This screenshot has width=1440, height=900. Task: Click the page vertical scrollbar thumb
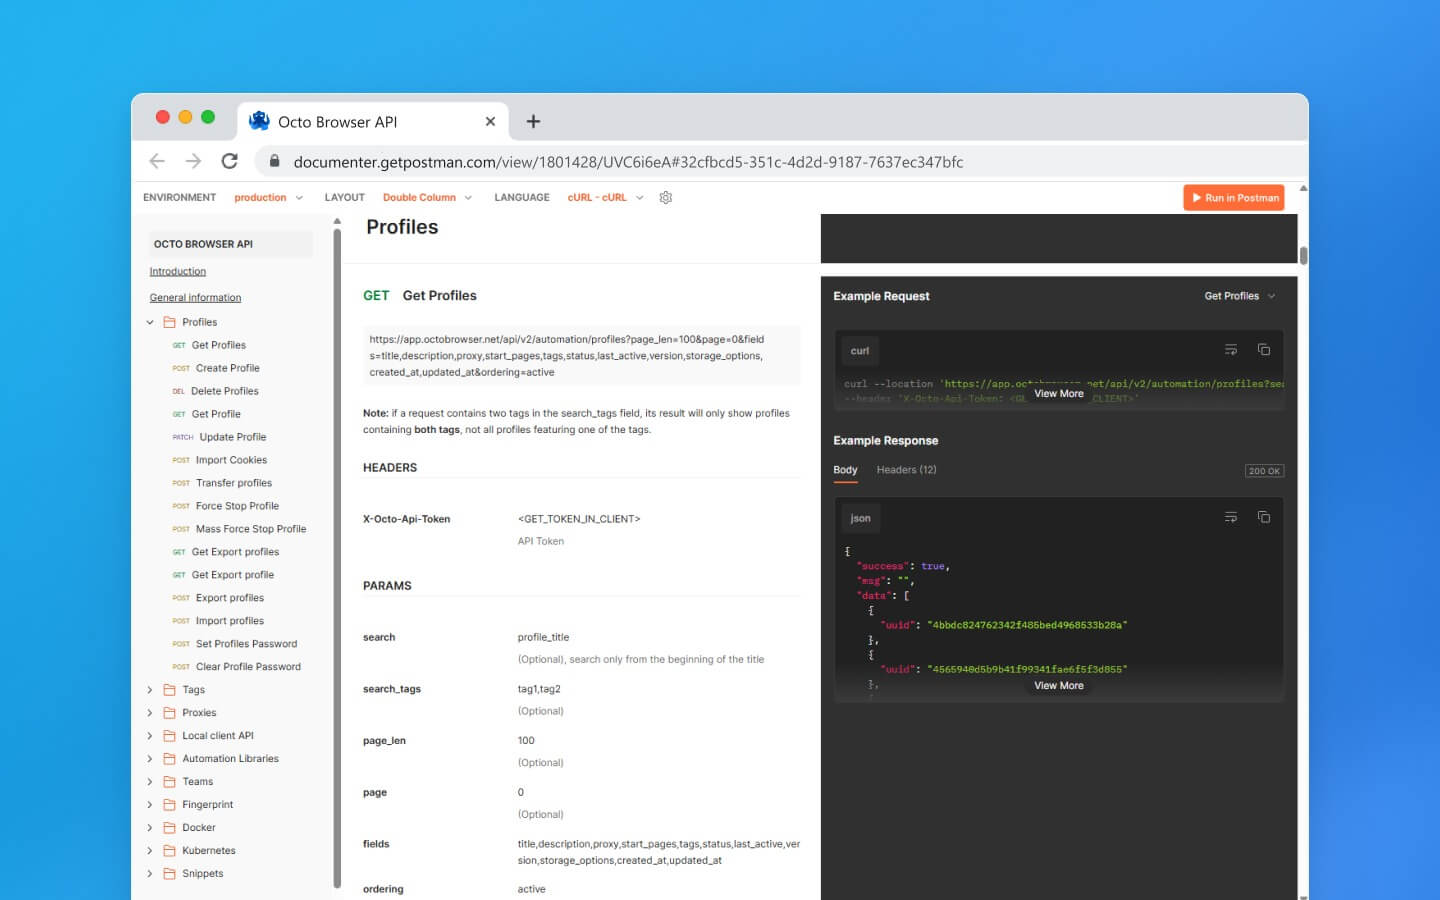coord(1303,255)
